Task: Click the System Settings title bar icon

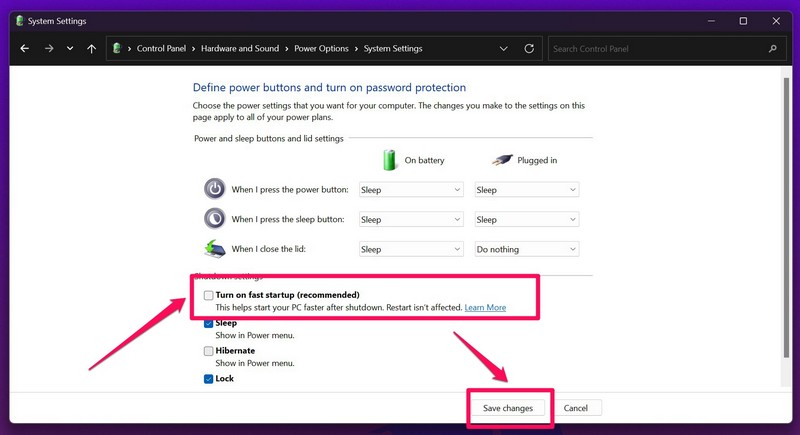Action: (x=19, y=21)
